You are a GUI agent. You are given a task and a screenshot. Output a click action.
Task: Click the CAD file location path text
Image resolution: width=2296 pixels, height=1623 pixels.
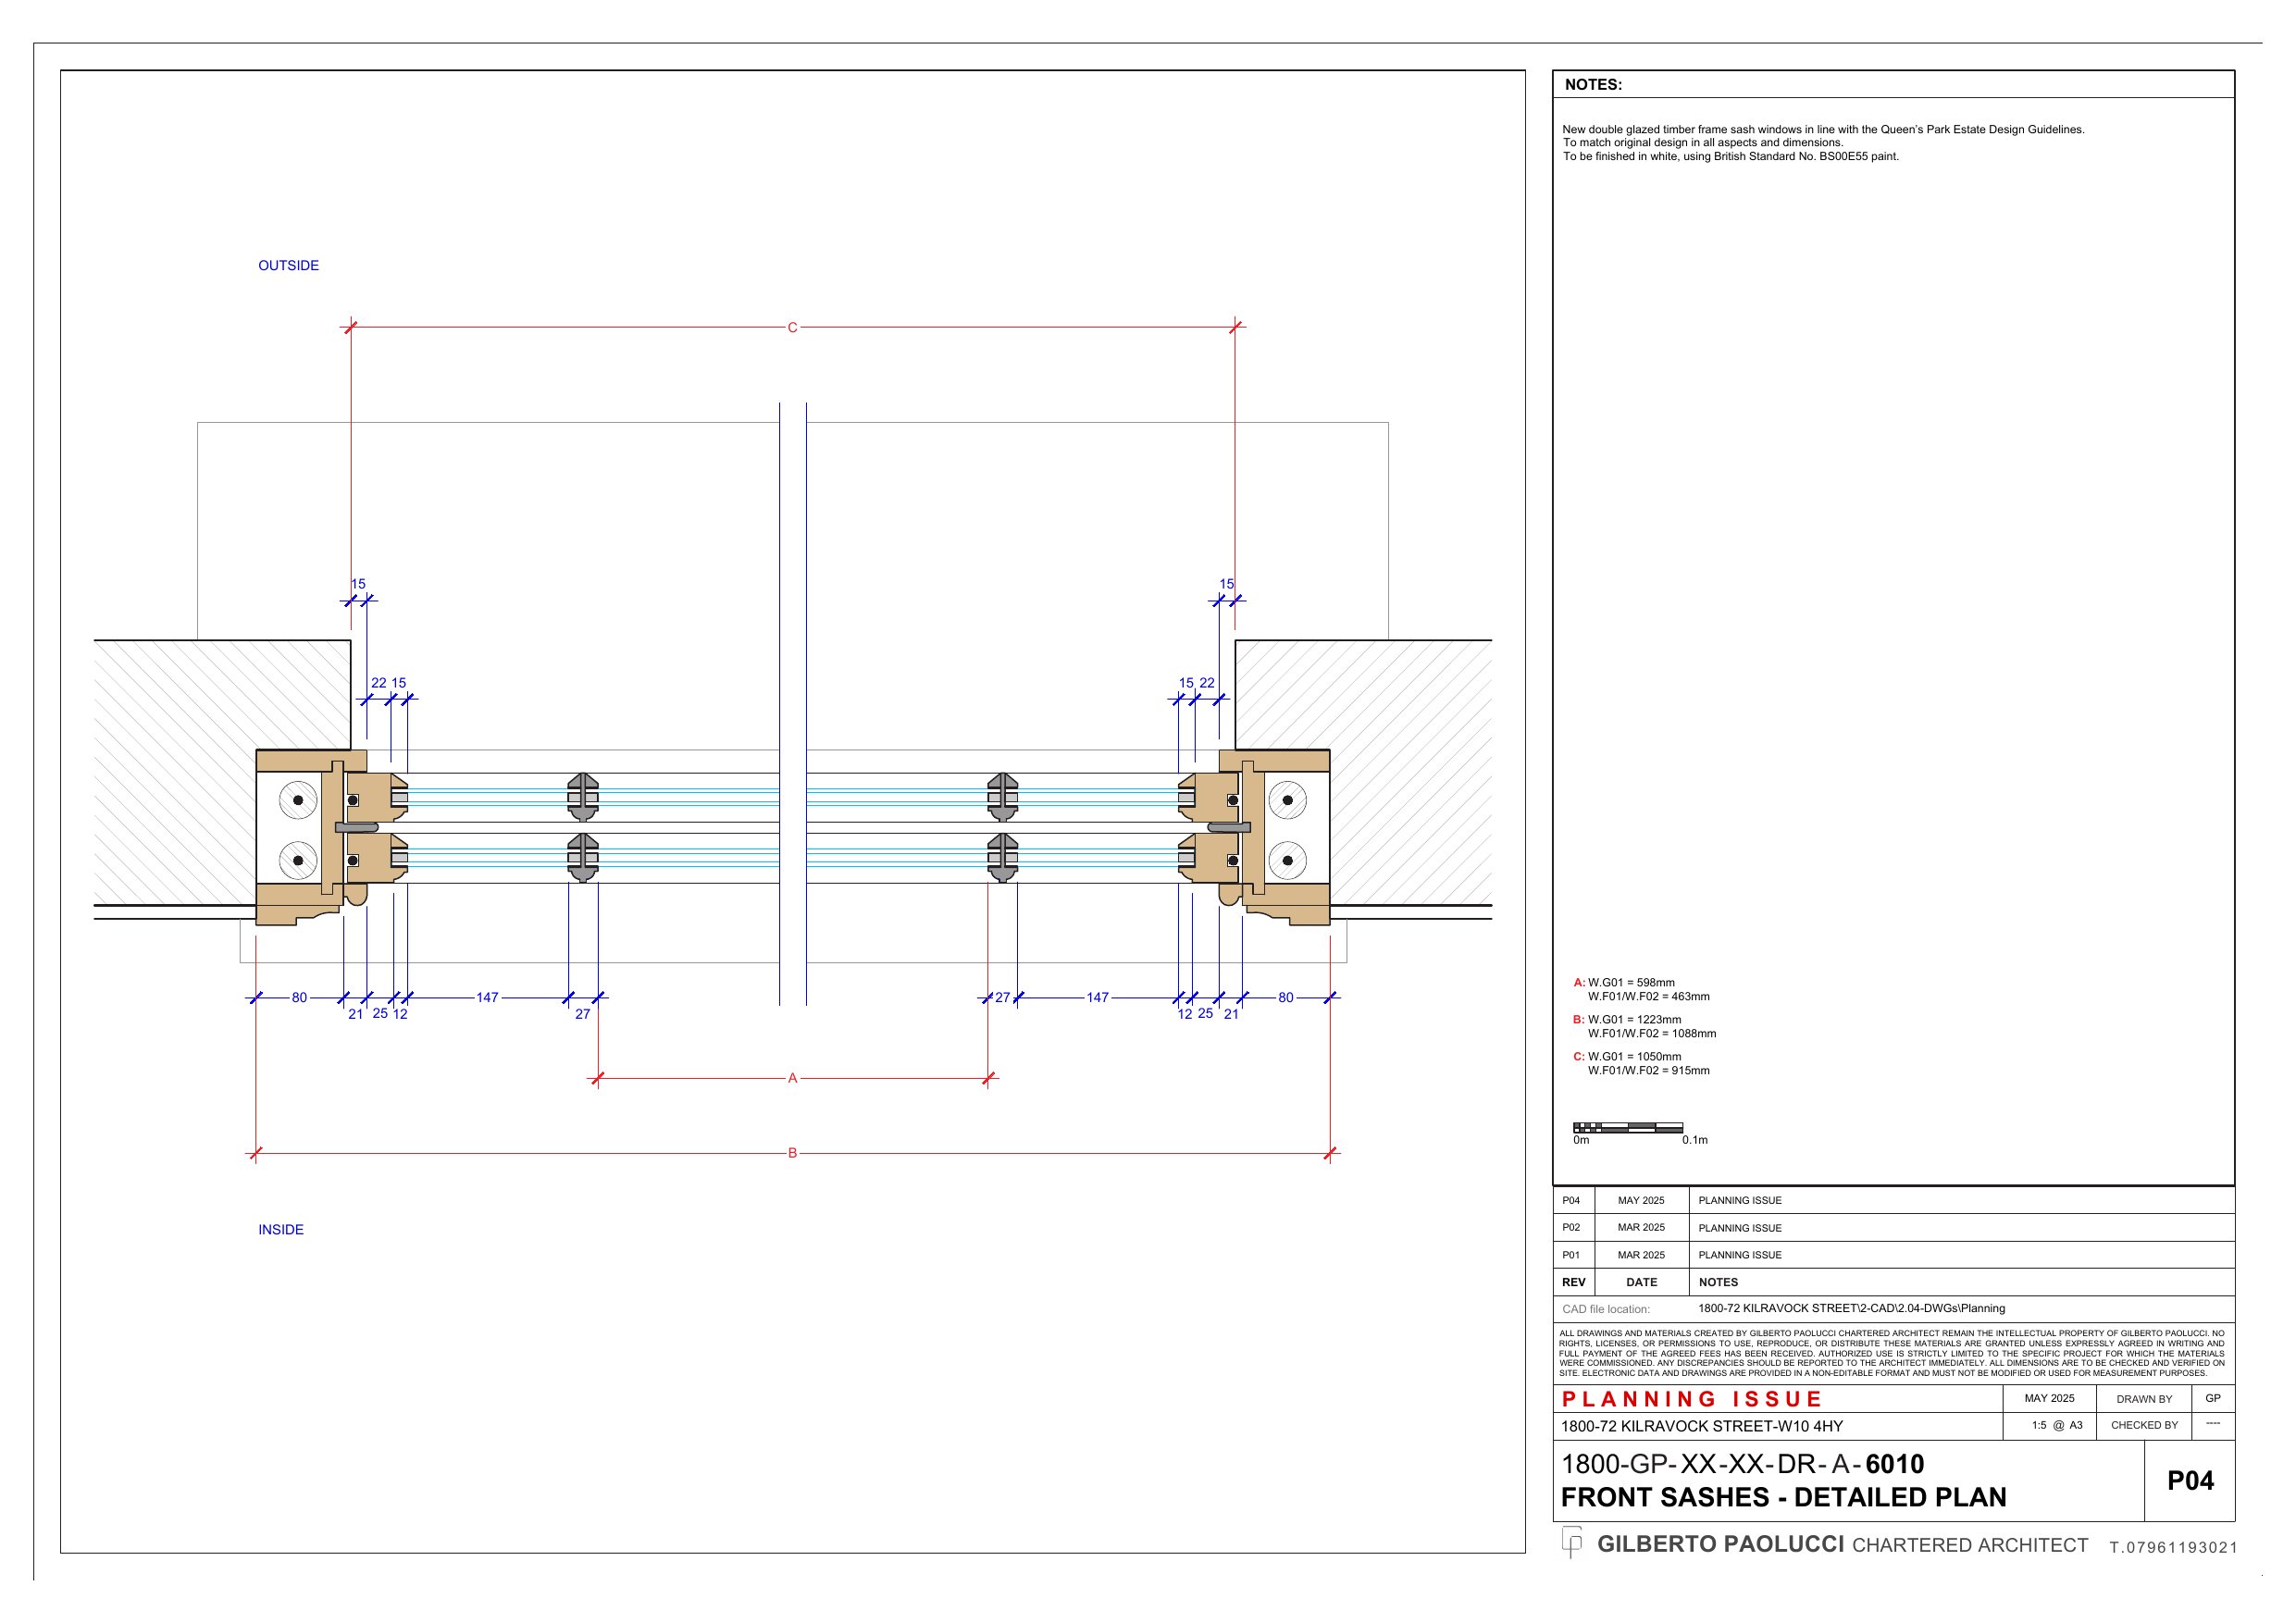1851,1308
